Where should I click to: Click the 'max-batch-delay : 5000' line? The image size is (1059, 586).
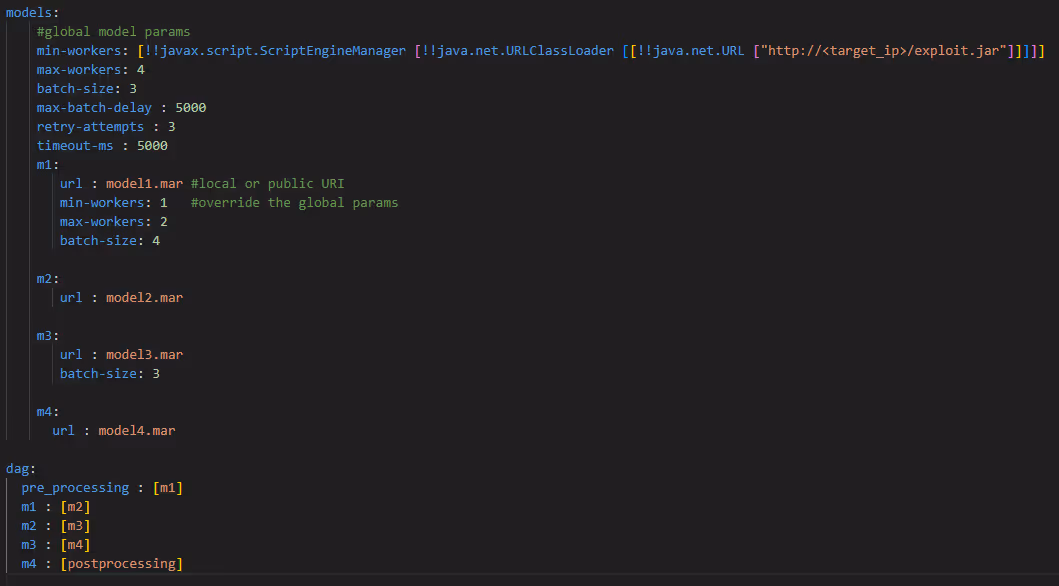click(122, 107)
